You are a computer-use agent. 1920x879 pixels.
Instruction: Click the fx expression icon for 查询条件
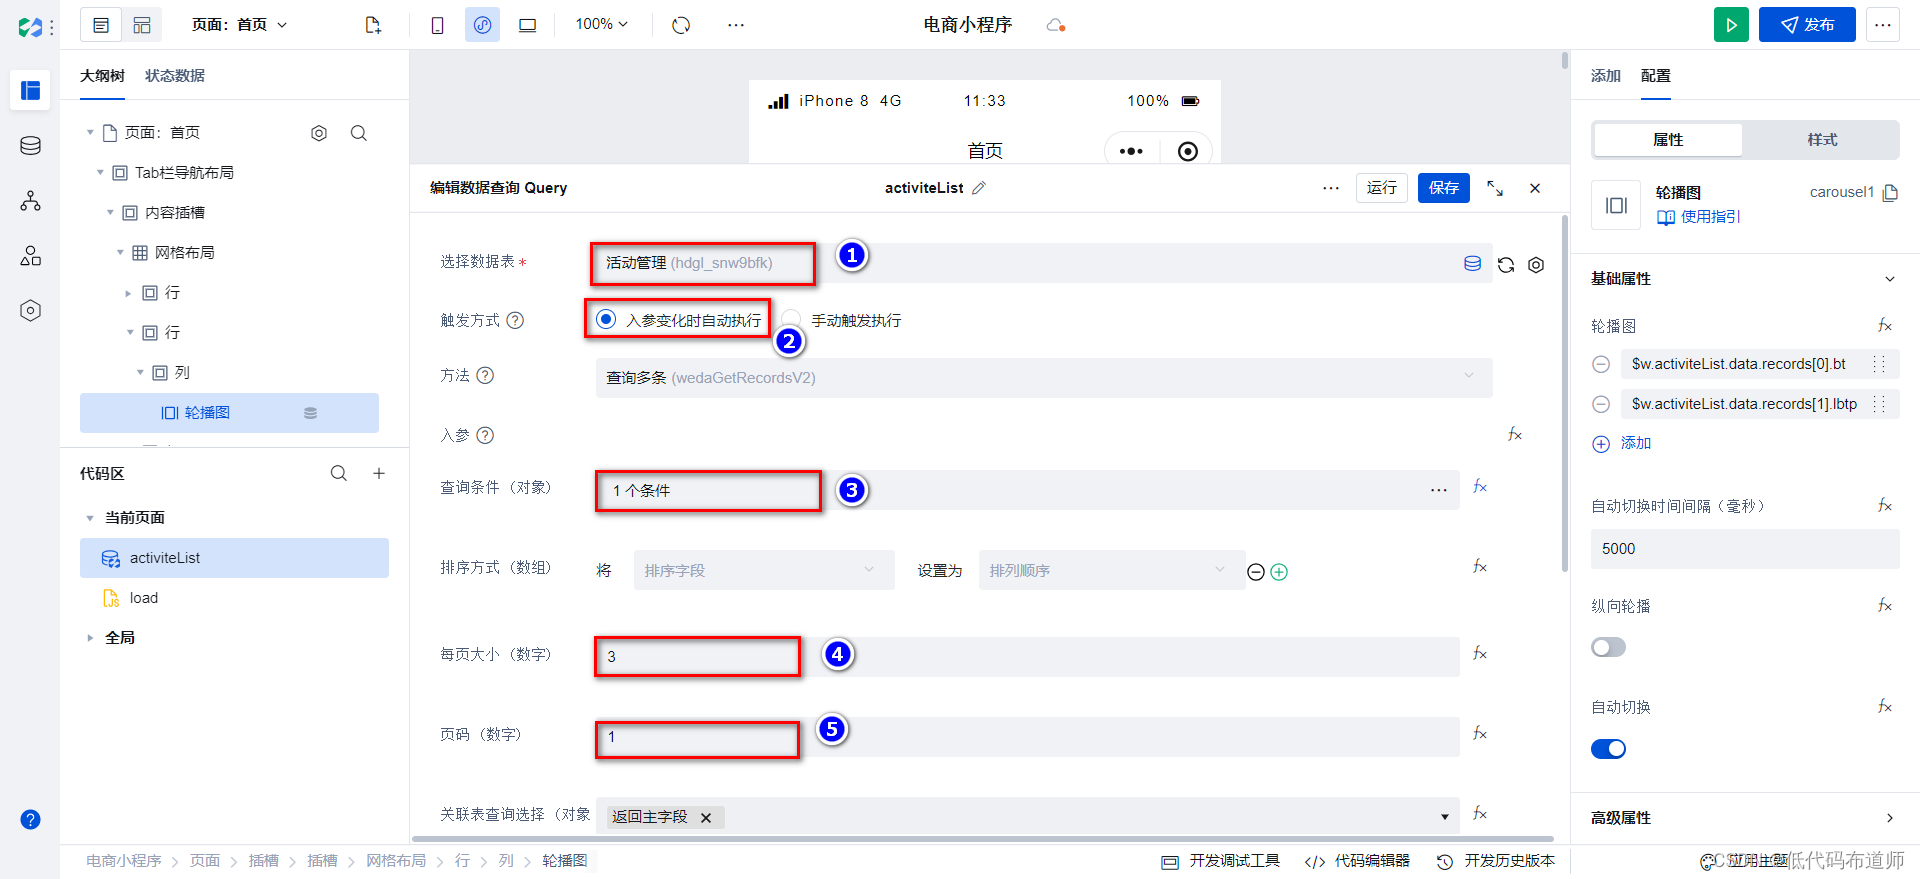coord(1480,487)
